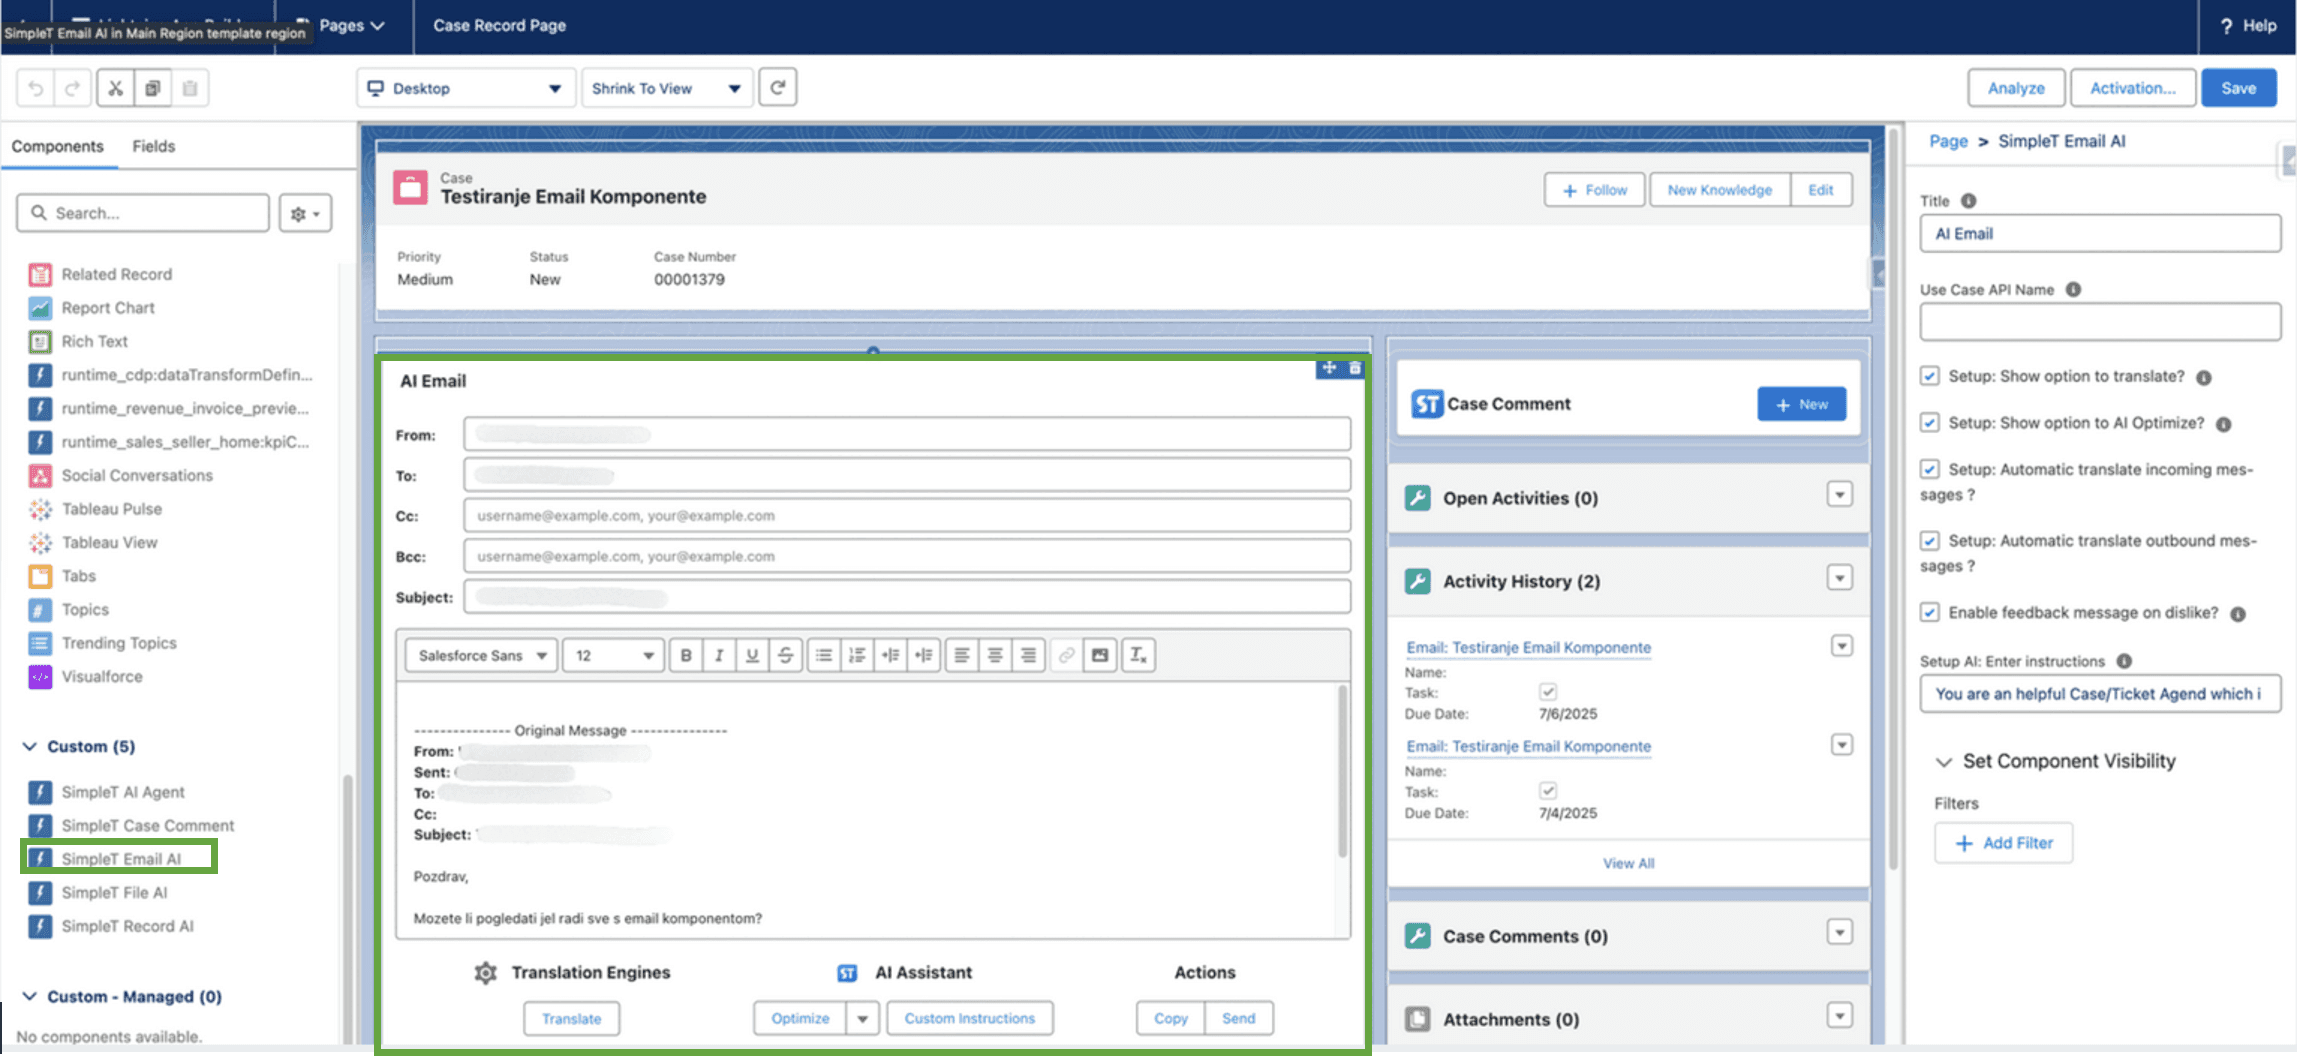Click the component Search field

[x=142, y=212]
